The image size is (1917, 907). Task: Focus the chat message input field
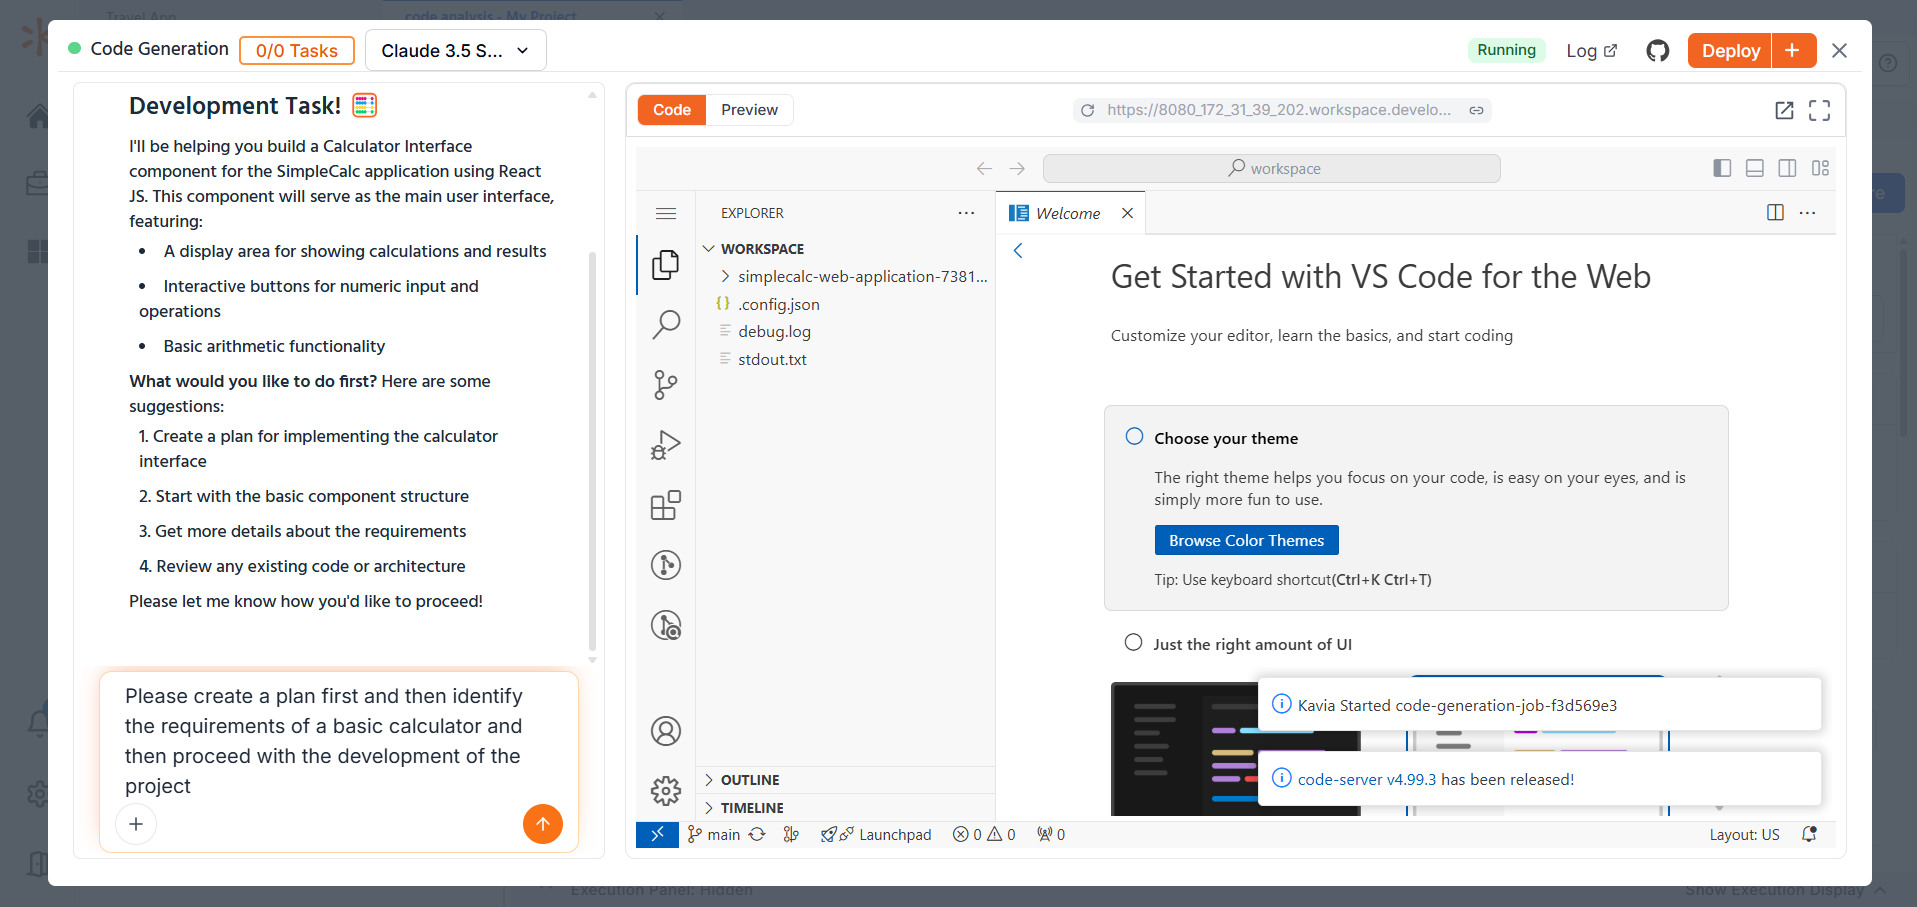(339, 741)
